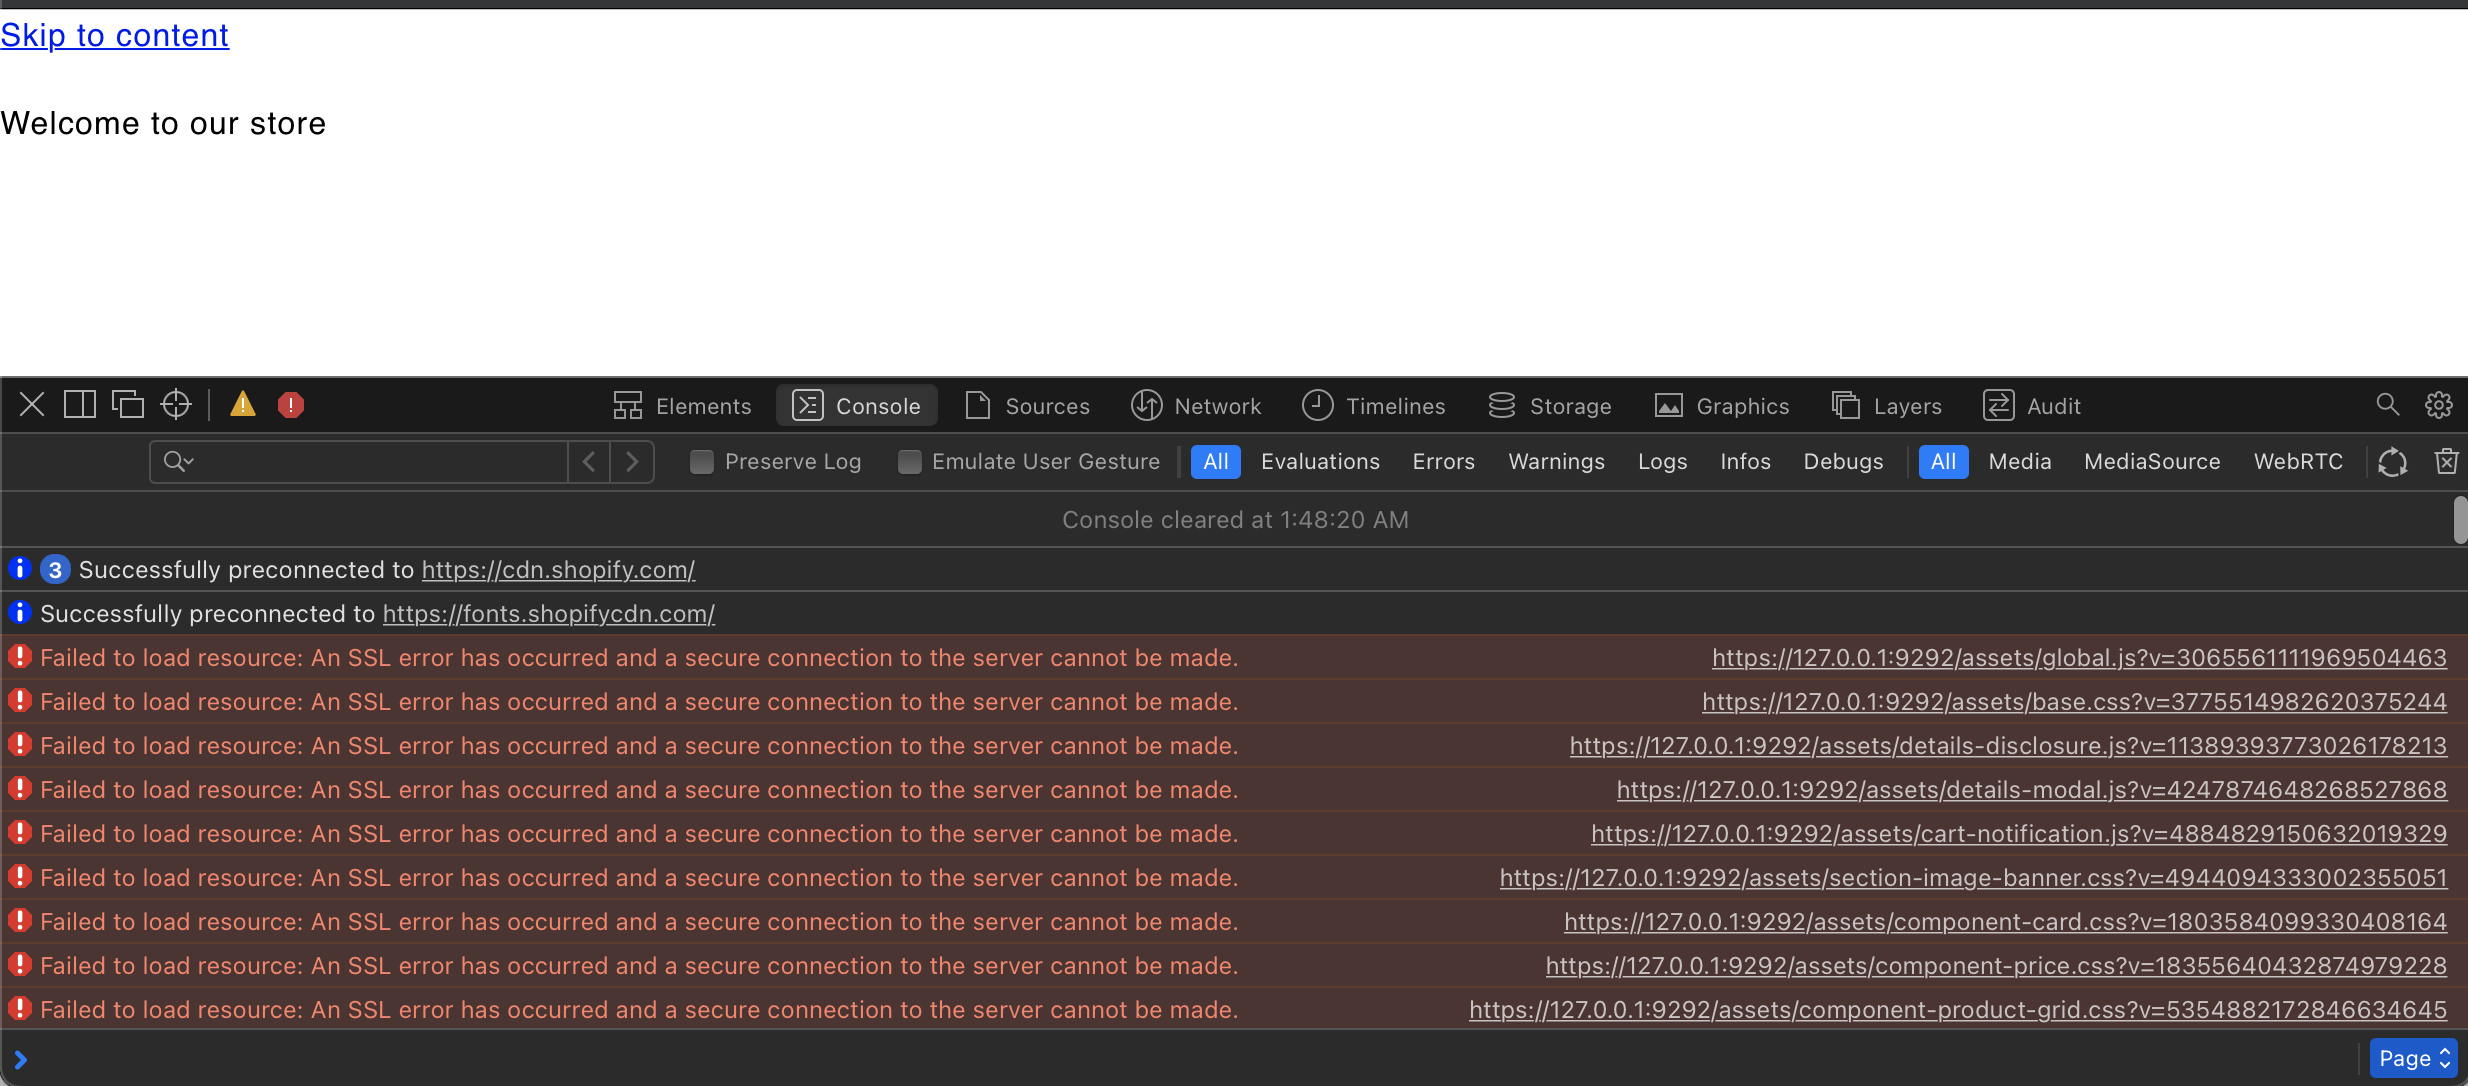The image size is (2468, 1086).
Task: Open the cdn.shopify.com preconnect link
Action: 557,569
